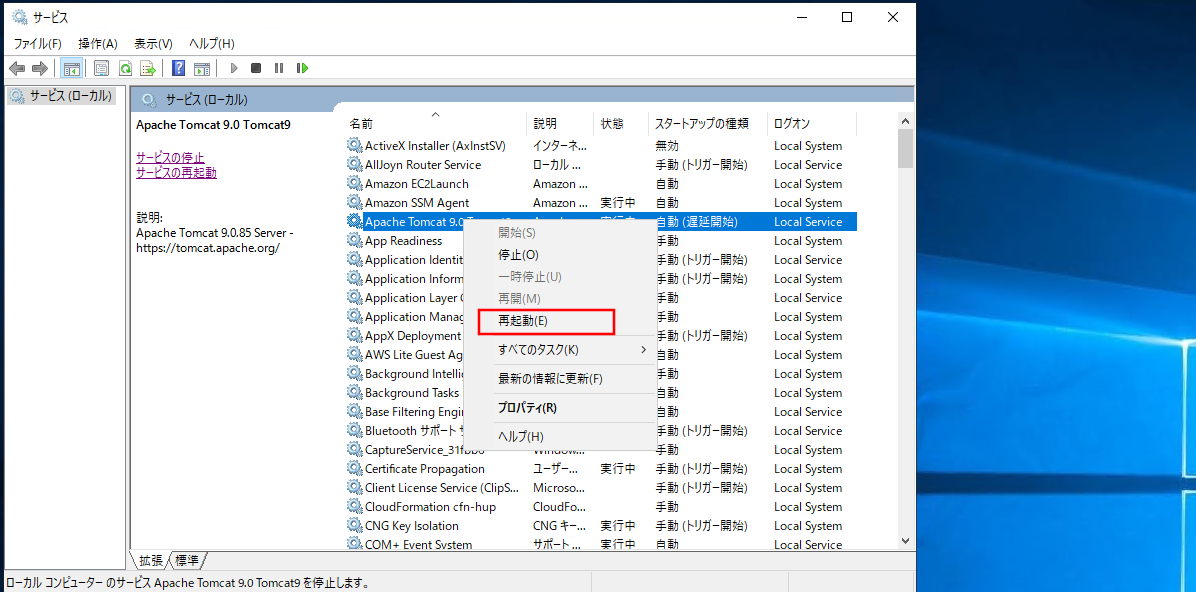
Task: Sort by スタートアップの種類 column header
Action: coord(701,124)
